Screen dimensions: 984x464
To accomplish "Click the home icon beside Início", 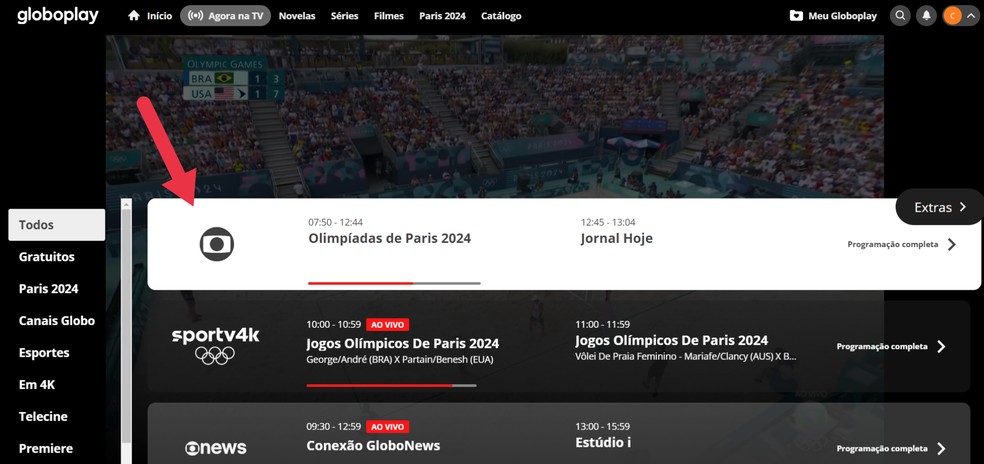I will pos(134,16).
